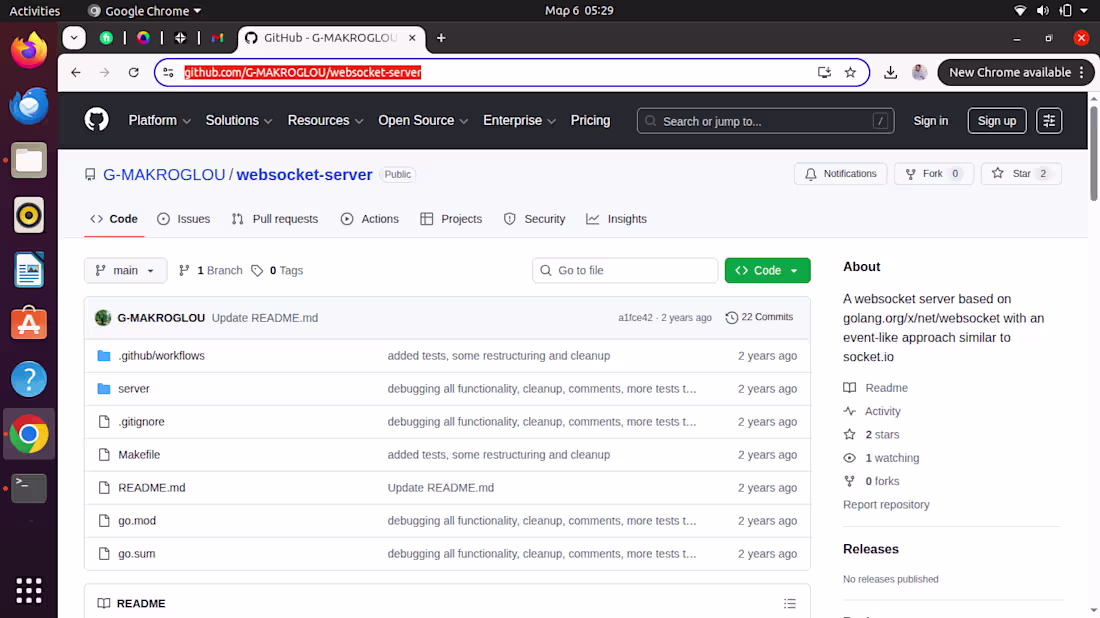Image resolution: width=1100 pixels, height=618 pixels.
Task: Open the G-MAKROGLOU profile link
Action: pyautogui.click(x=163, y=174)
